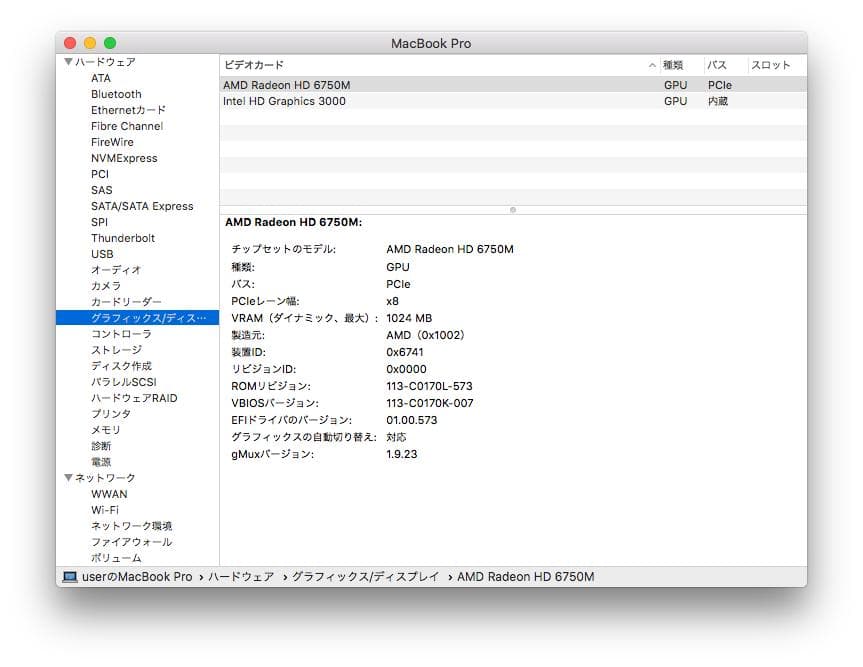Click the sort arrow in ビデオカード header
This screenshot has width=863, height=667.
click(x=652, y=65)
